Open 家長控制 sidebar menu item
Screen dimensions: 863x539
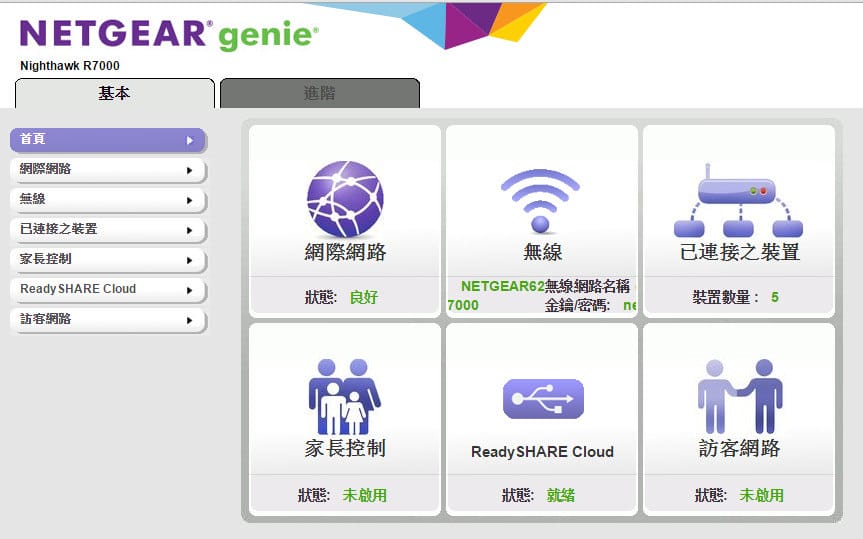tap(108, 260)
